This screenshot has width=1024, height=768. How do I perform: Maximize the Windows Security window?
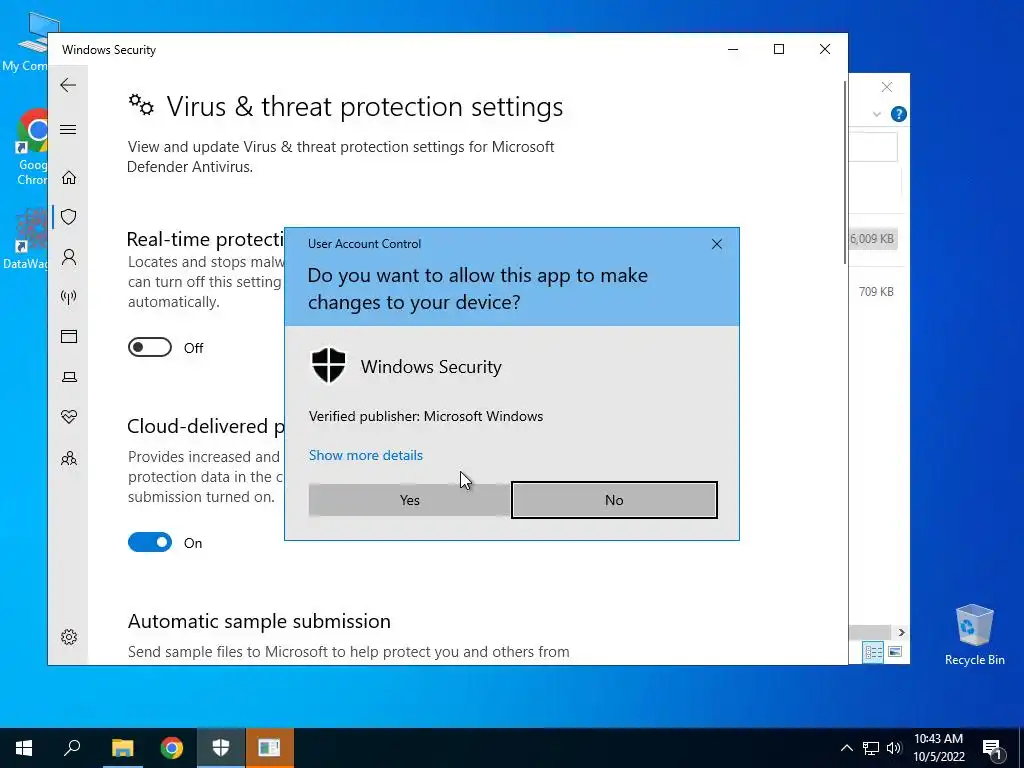click(778, 50)
